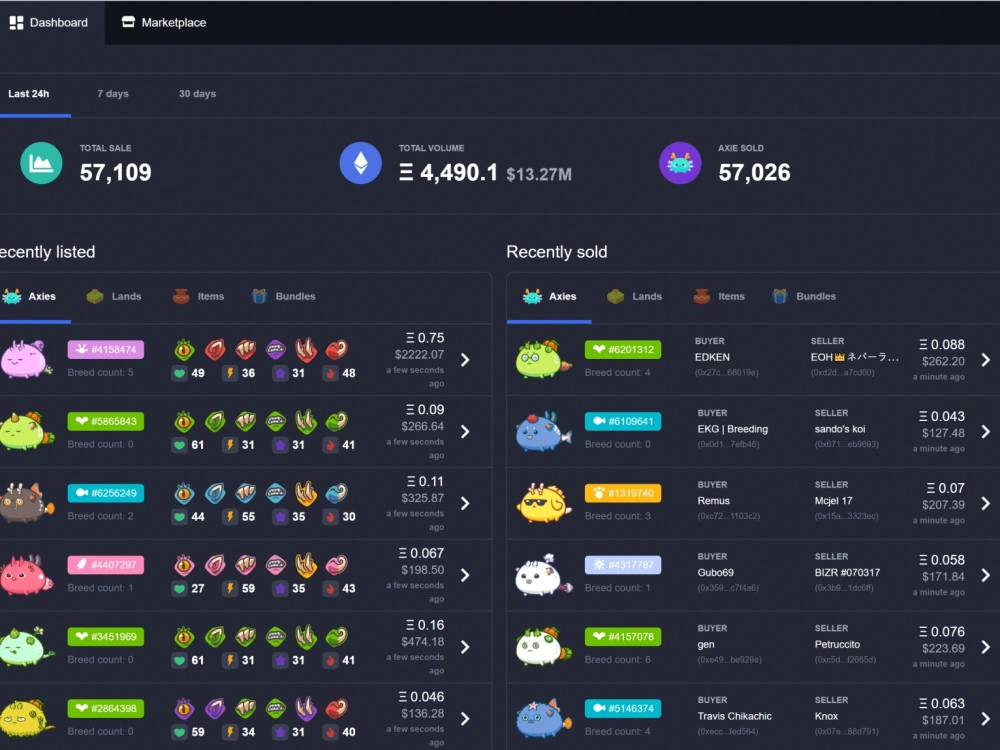Viewport: 1000px width, 750px height.
Task: Click speed stat 55 lightning icon on #6256249
Action: pyautogui.click(x=230, y=517)
